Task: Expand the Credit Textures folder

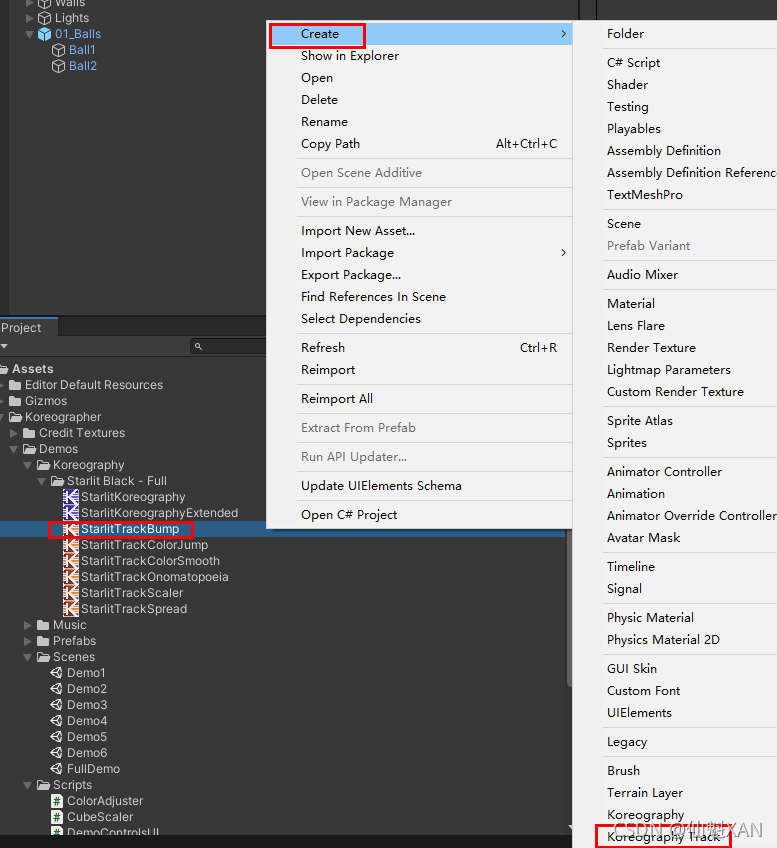Action: [15, 433]
